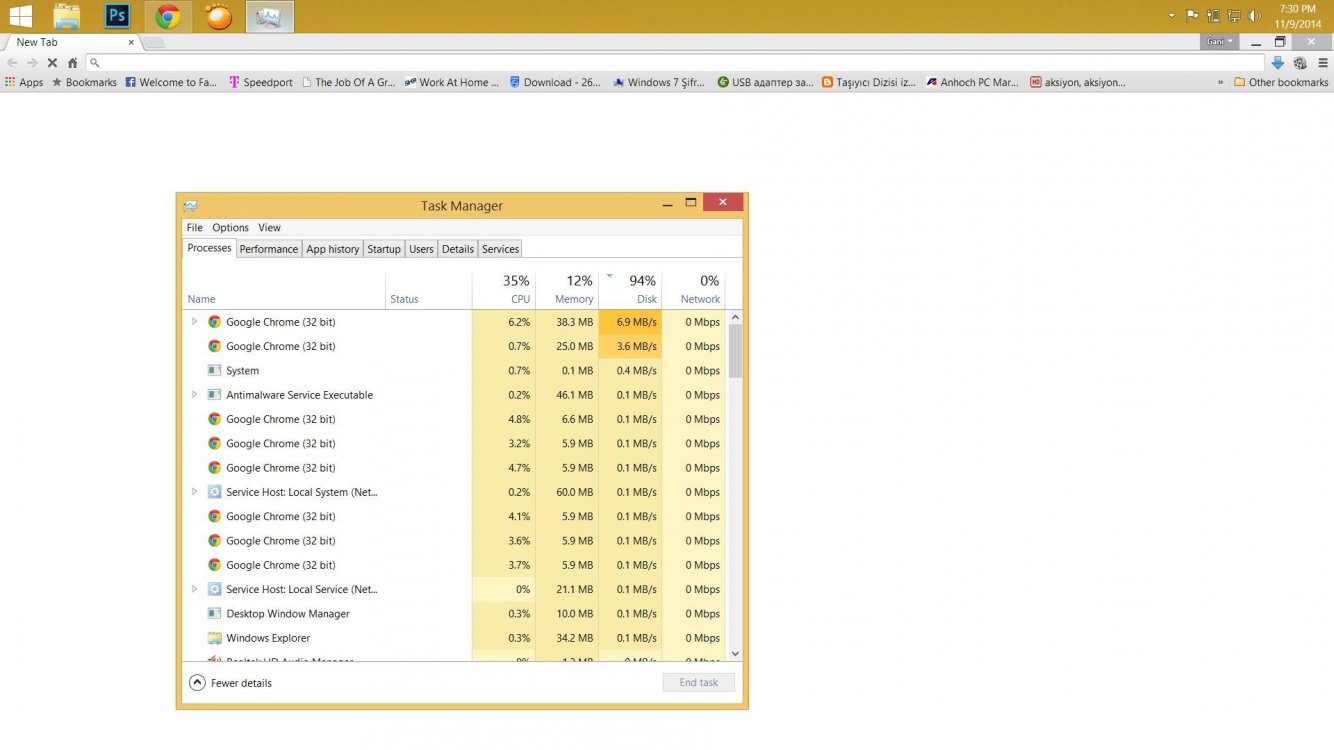The image size is (1334, 750).
Task: Open the Speedport bookmark
Action: coord(261,82)
